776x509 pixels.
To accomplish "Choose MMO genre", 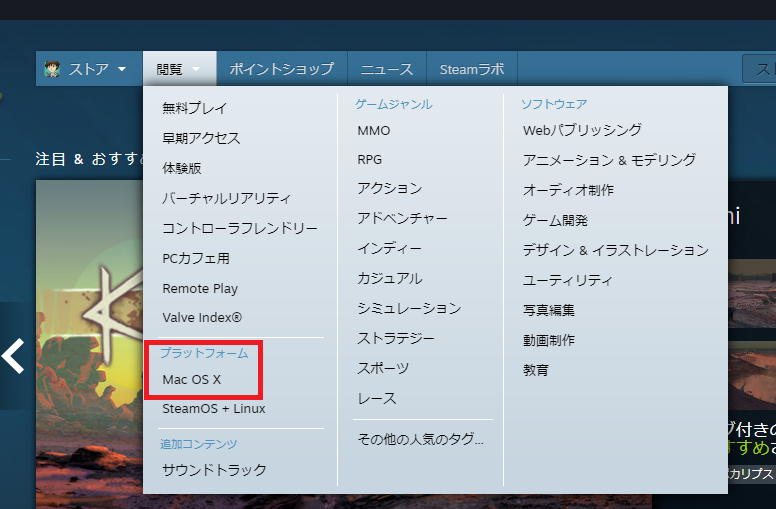I will click(x=374, y=131).
